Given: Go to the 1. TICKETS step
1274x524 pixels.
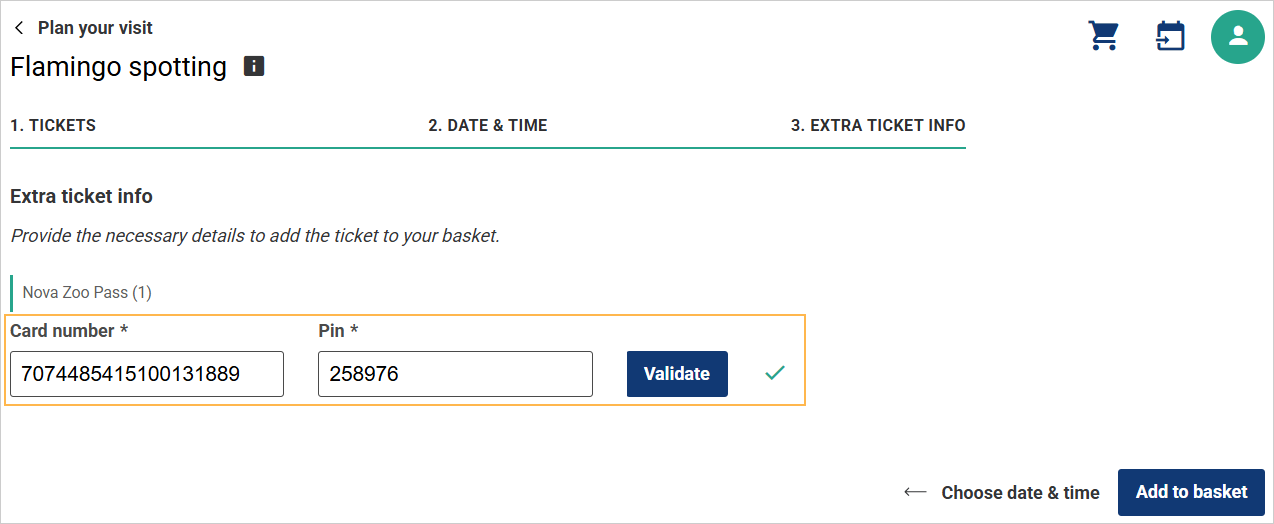Looking at the screenshot, I should (x=53, y=125).
